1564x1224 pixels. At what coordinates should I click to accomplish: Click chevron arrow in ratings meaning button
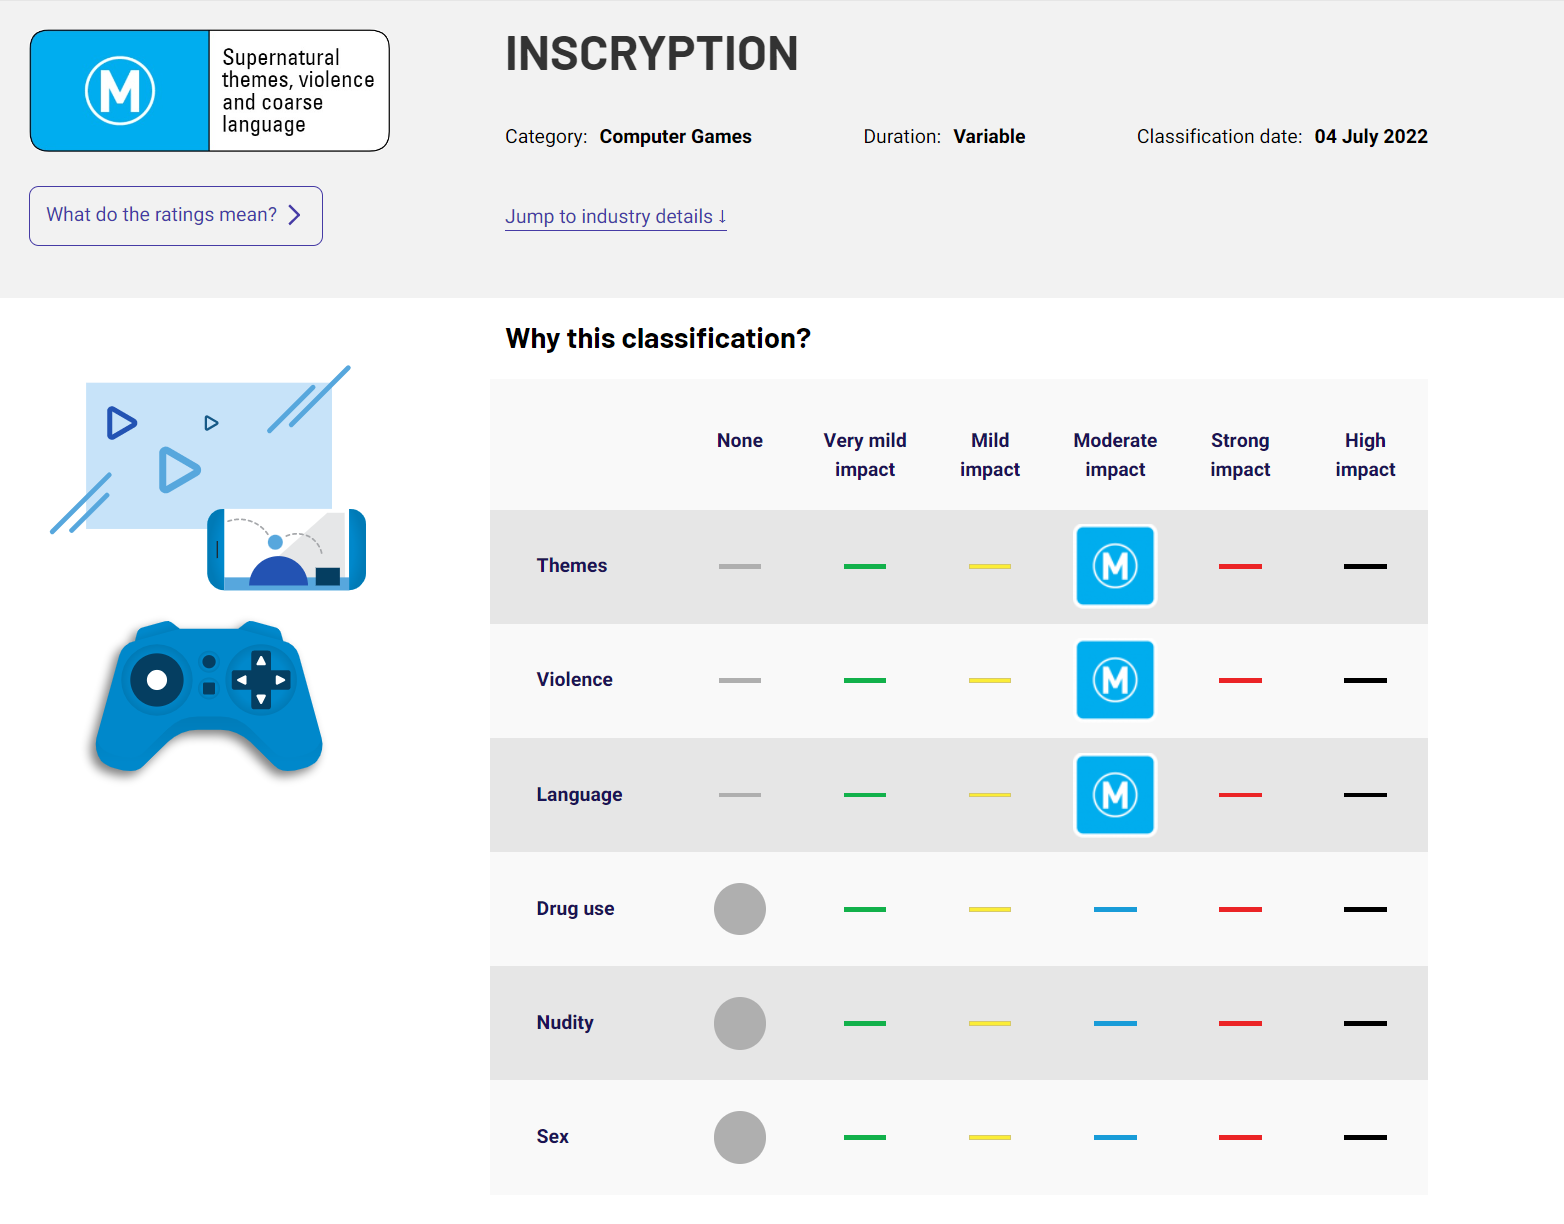[x=294, y=215]
